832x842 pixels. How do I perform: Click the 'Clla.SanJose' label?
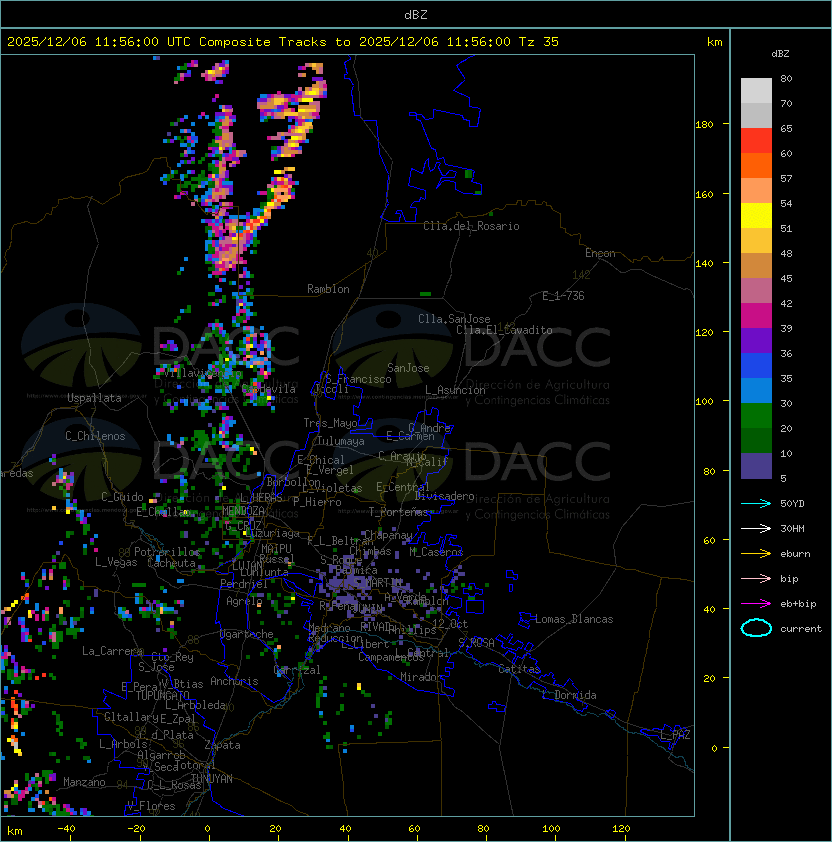454,319
